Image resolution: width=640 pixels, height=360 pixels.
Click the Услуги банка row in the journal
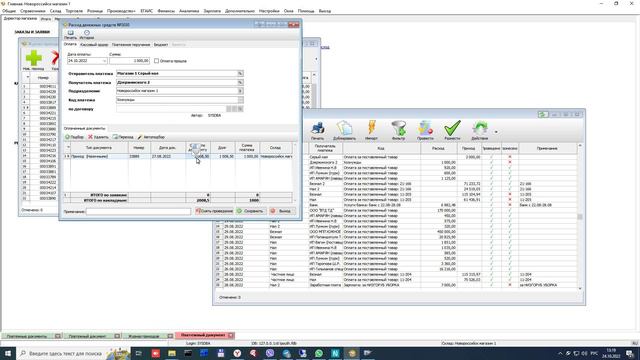(x=396, y=205)
